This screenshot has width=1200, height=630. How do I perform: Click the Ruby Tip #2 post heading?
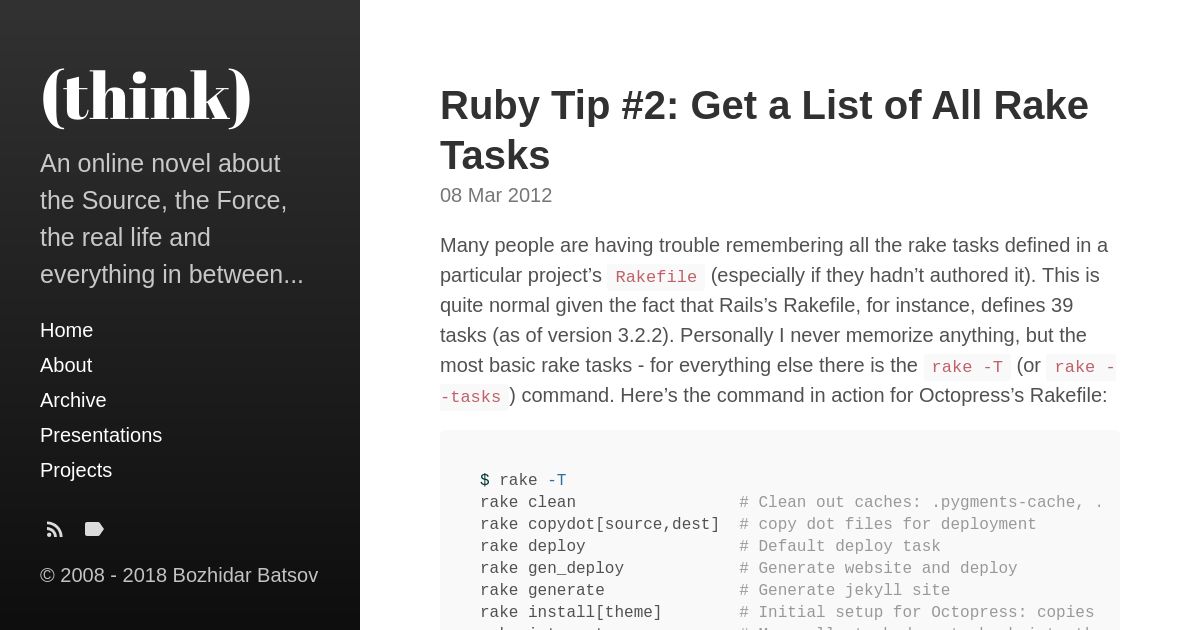[x=764, y=130]
